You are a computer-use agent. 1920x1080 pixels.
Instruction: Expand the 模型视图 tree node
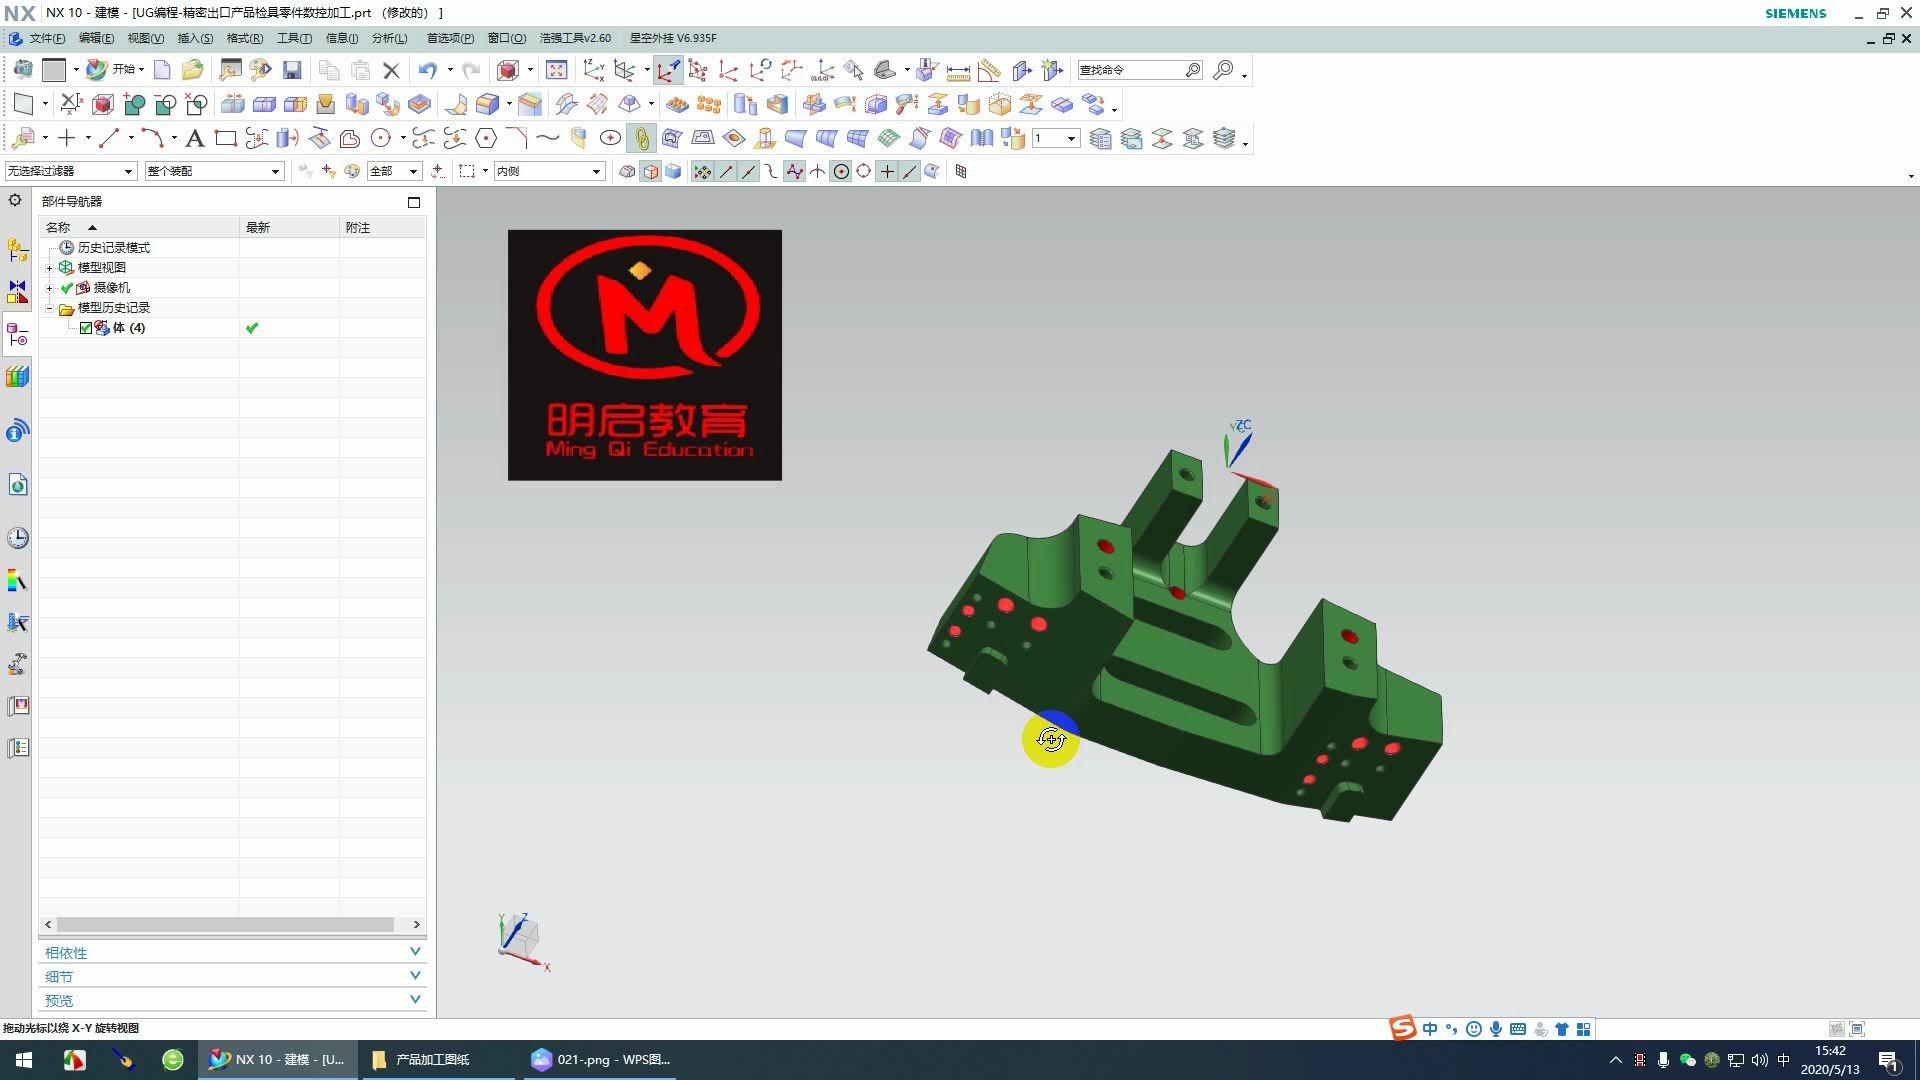pyautogui.click(x=49, y=268)
